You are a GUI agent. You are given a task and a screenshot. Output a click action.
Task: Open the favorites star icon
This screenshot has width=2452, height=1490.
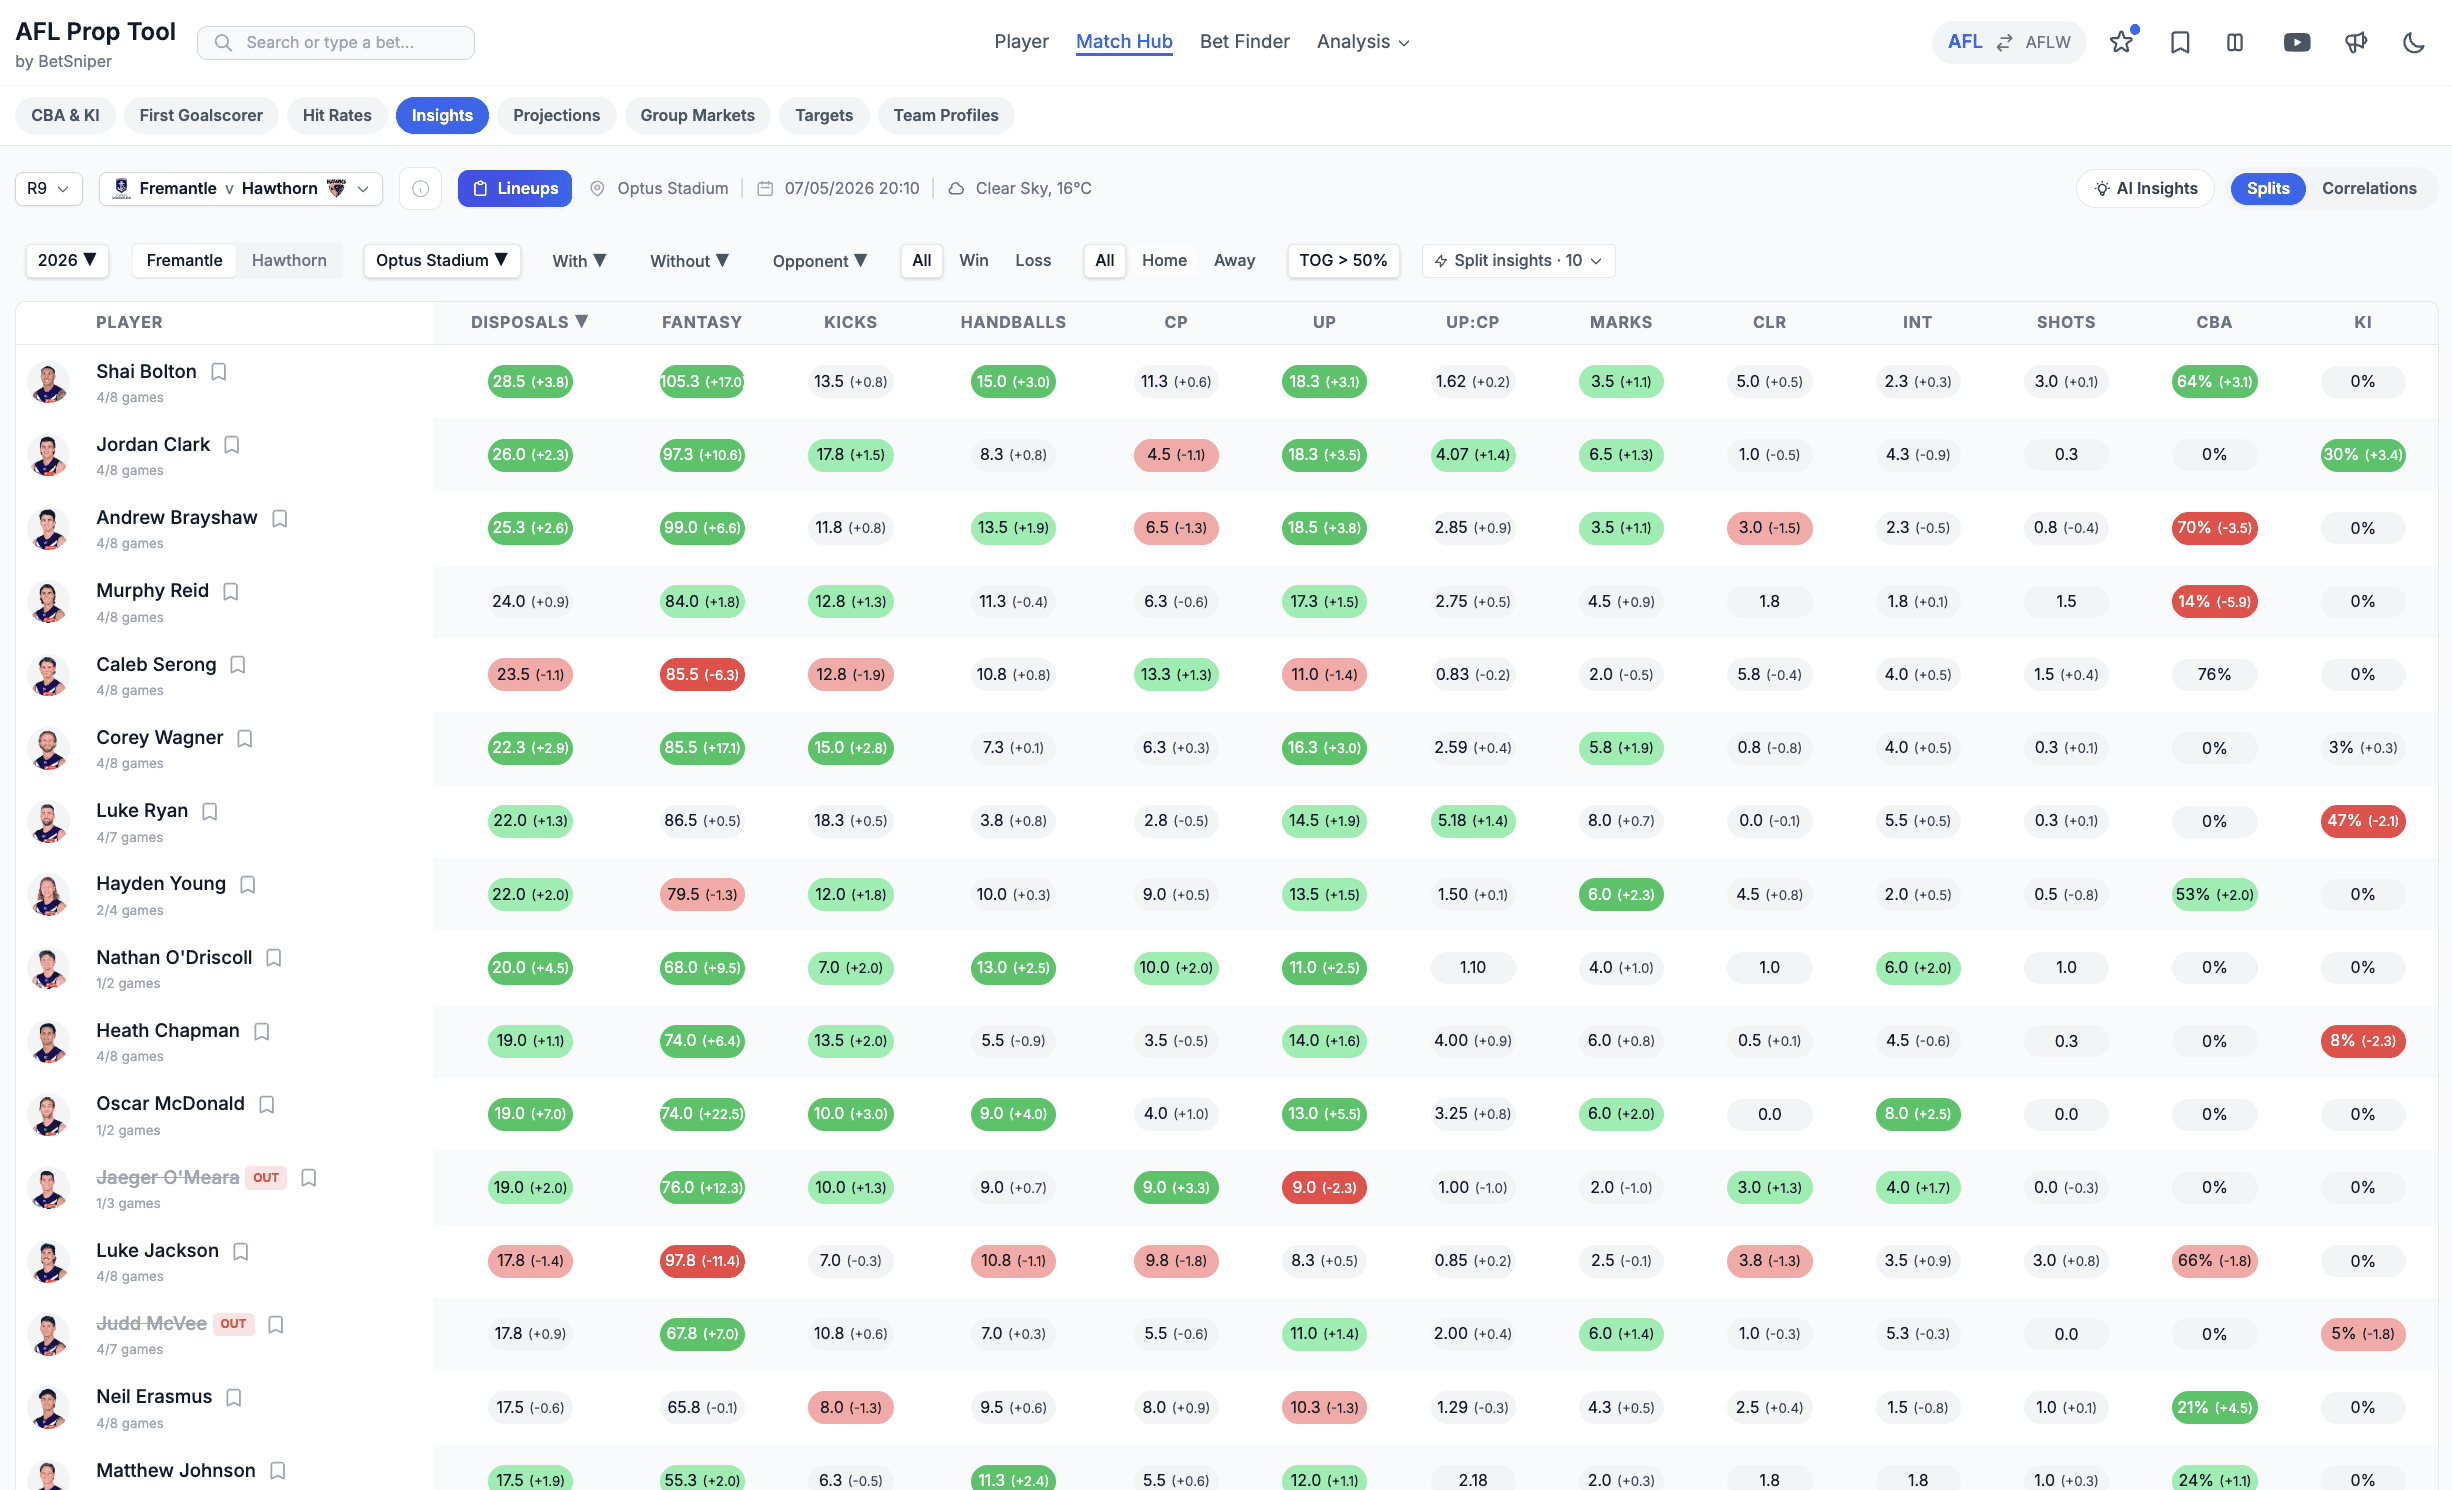pos(2120,42)
